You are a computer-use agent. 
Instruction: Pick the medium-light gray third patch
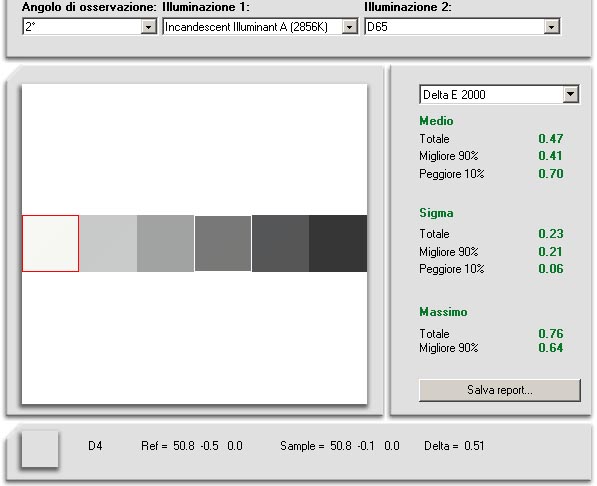(166, 243)
